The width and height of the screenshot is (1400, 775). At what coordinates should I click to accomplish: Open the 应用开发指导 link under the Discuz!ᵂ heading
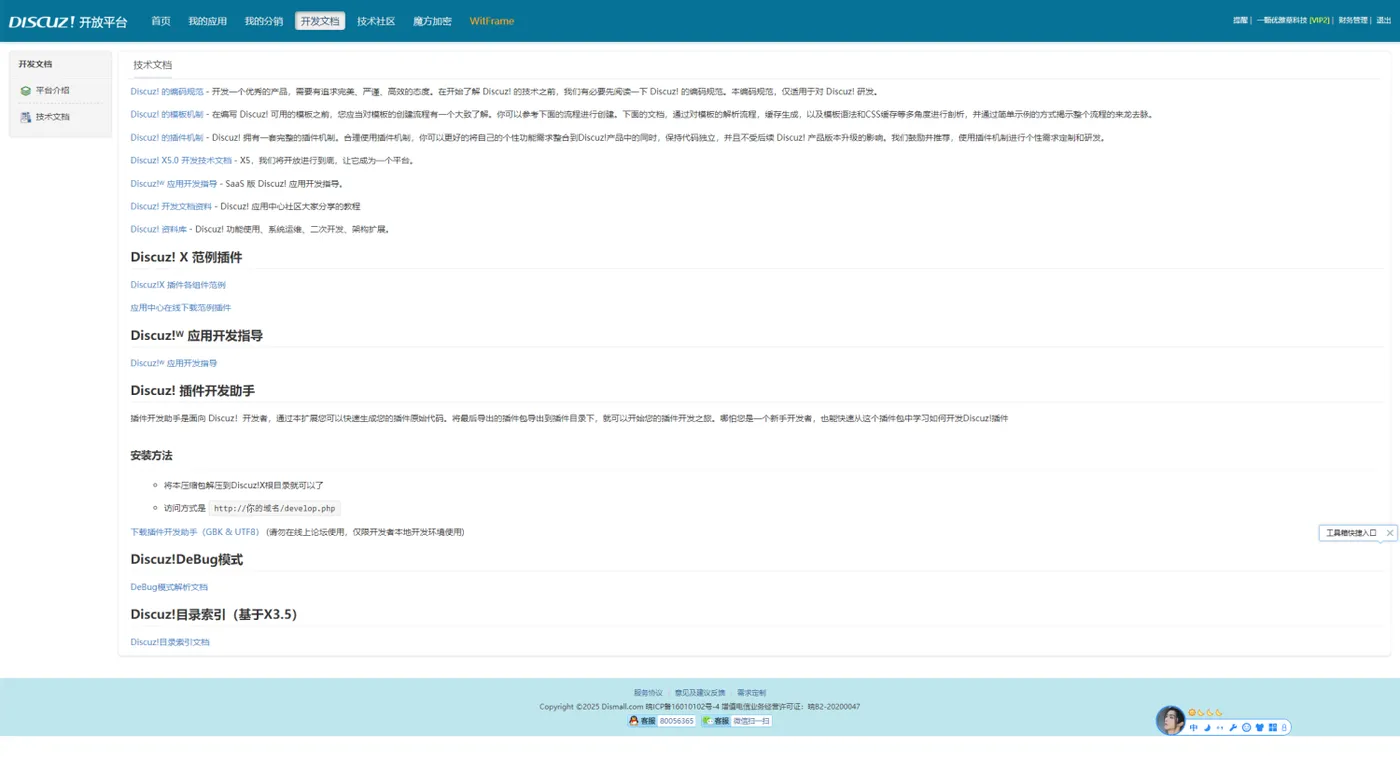tap(174, 363)
